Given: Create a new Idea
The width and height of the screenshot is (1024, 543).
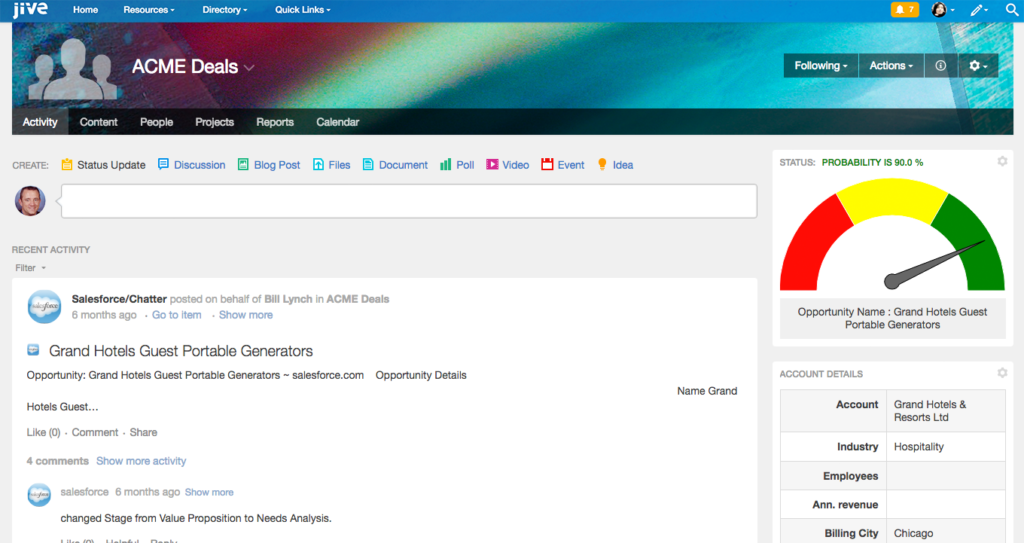Looking at the screenshot, I should tap(615, 165).
